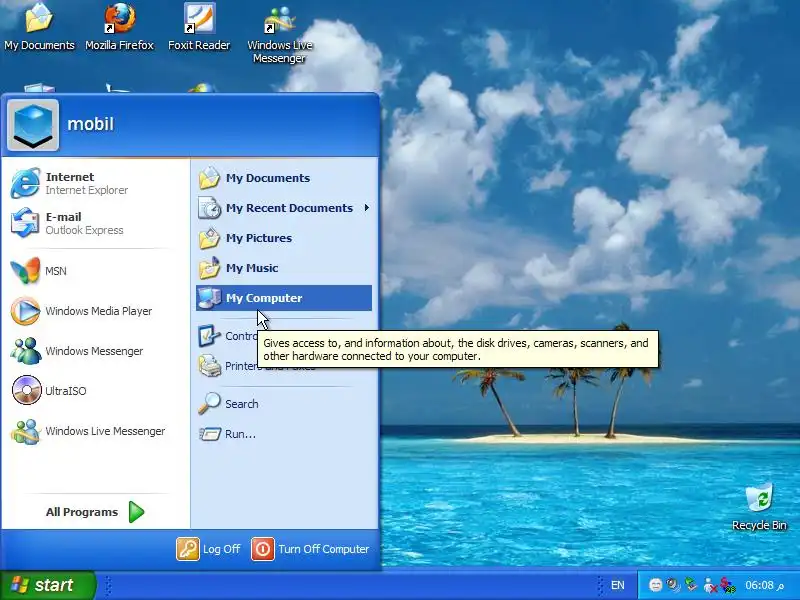Open the speaker volume tray icon
The height and width of the screenshot is (600, 800).
tap(673, 585)
